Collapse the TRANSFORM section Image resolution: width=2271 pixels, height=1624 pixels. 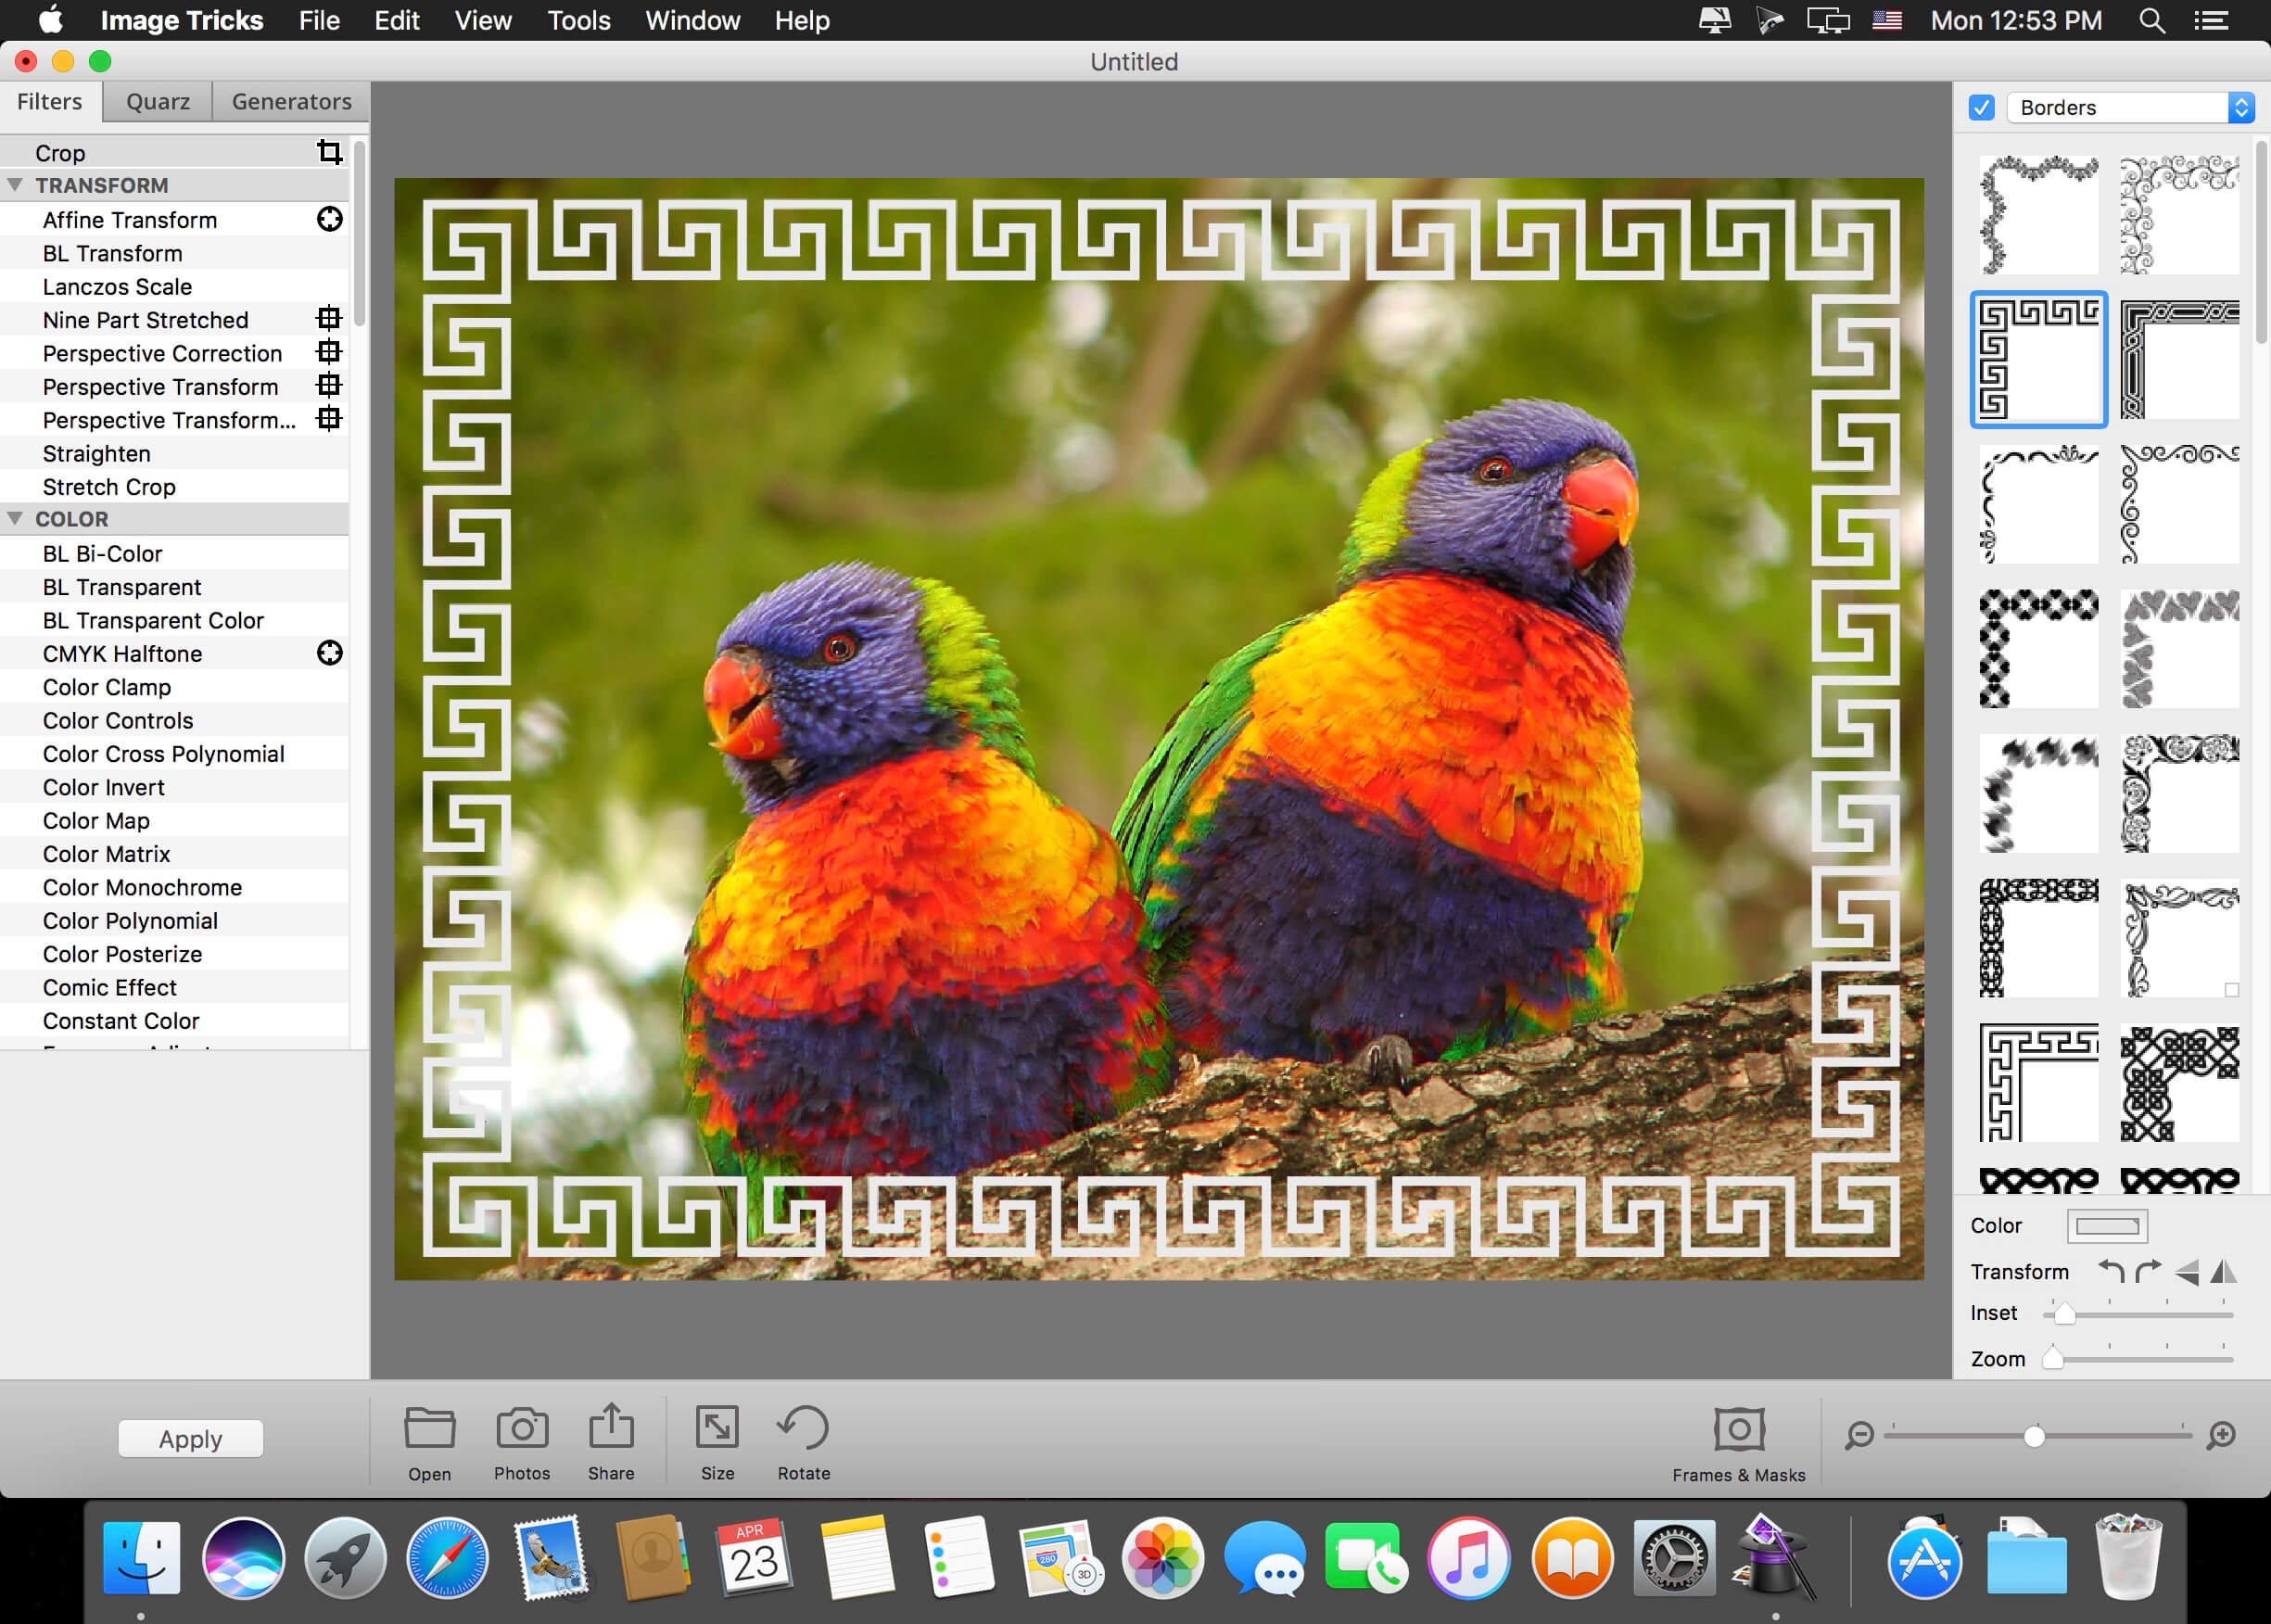(x=15, y=185)
